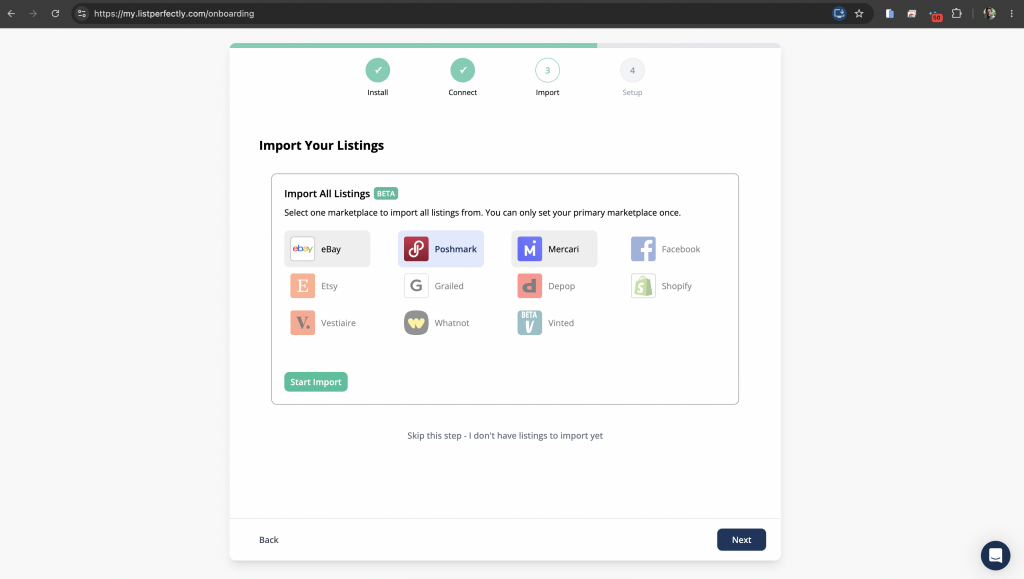Image resolution: width=1024 pixels, height=579 pixels.
Task: Click the Facebook logo icon
Action: point(643,249)
